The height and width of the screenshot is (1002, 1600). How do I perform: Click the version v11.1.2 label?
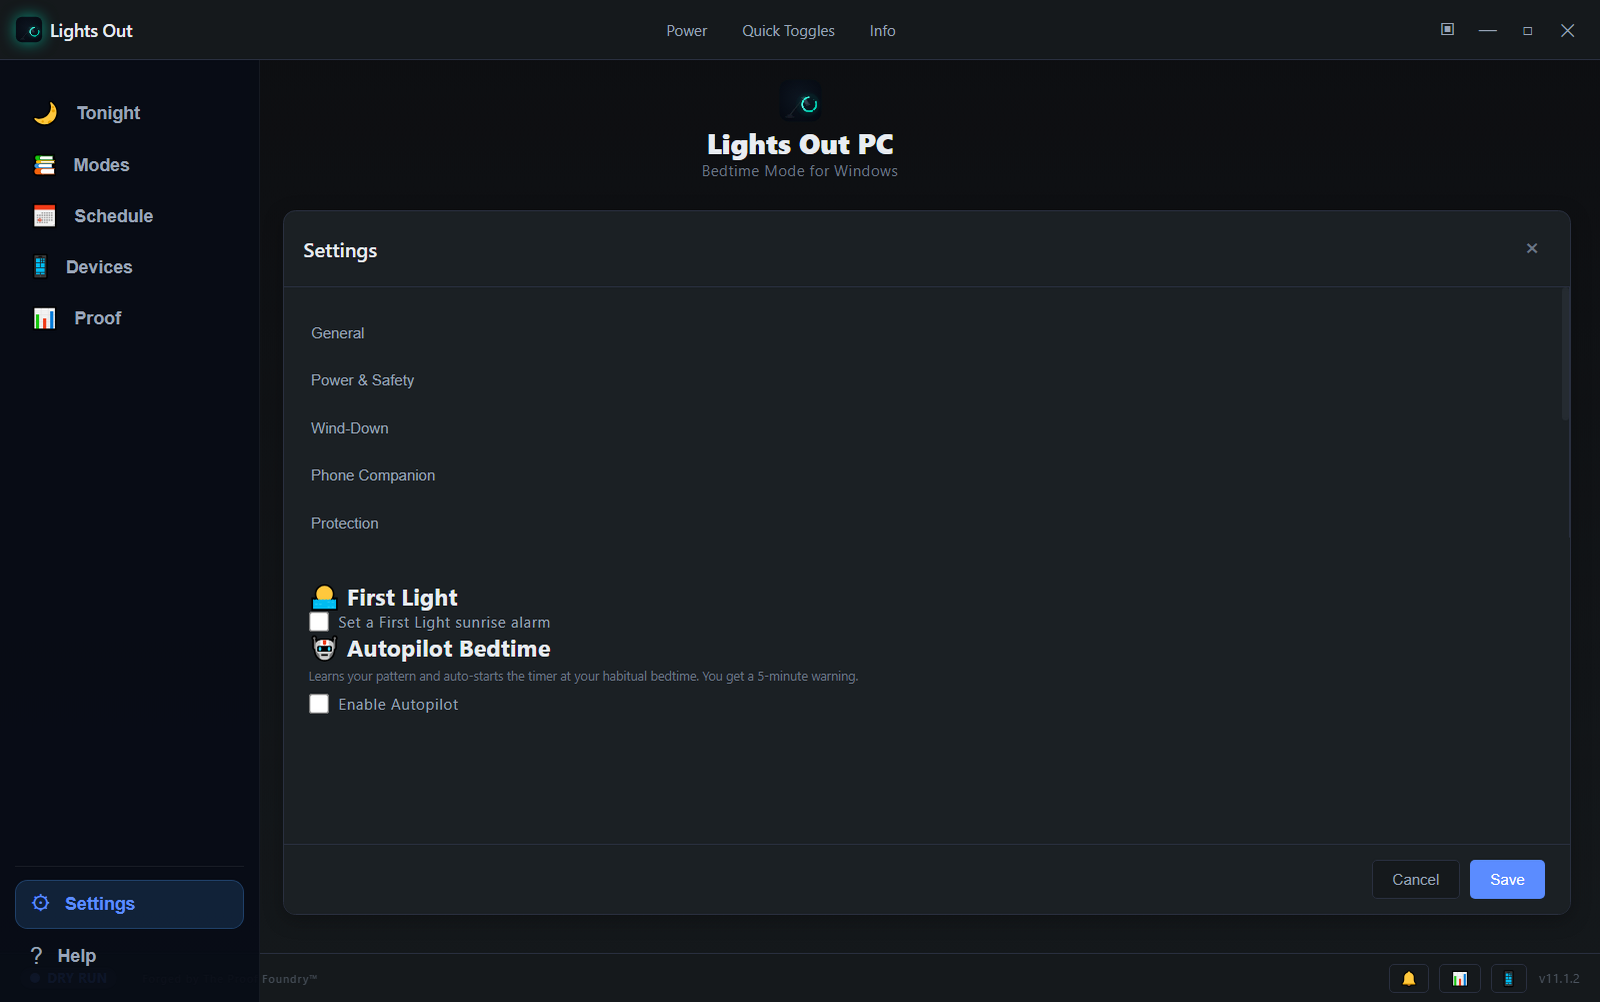click(1559, 979)
